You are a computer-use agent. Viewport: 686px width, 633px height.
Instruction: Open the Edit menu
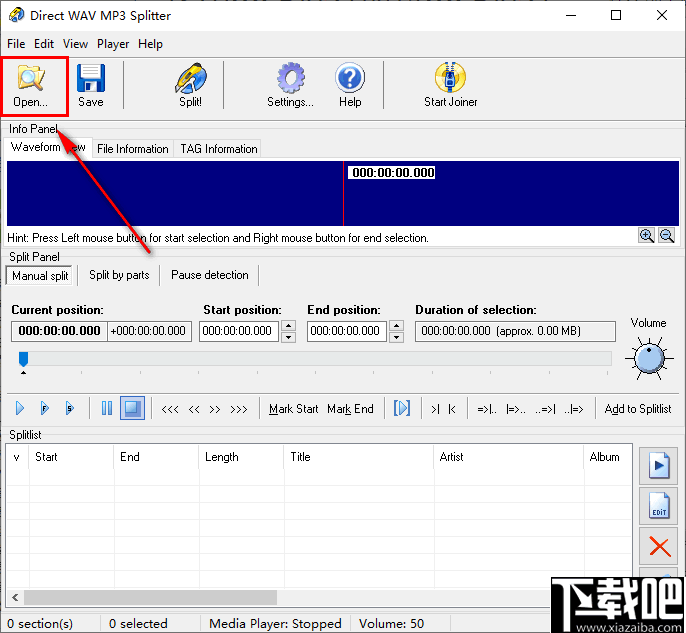(x=44, y=44)
